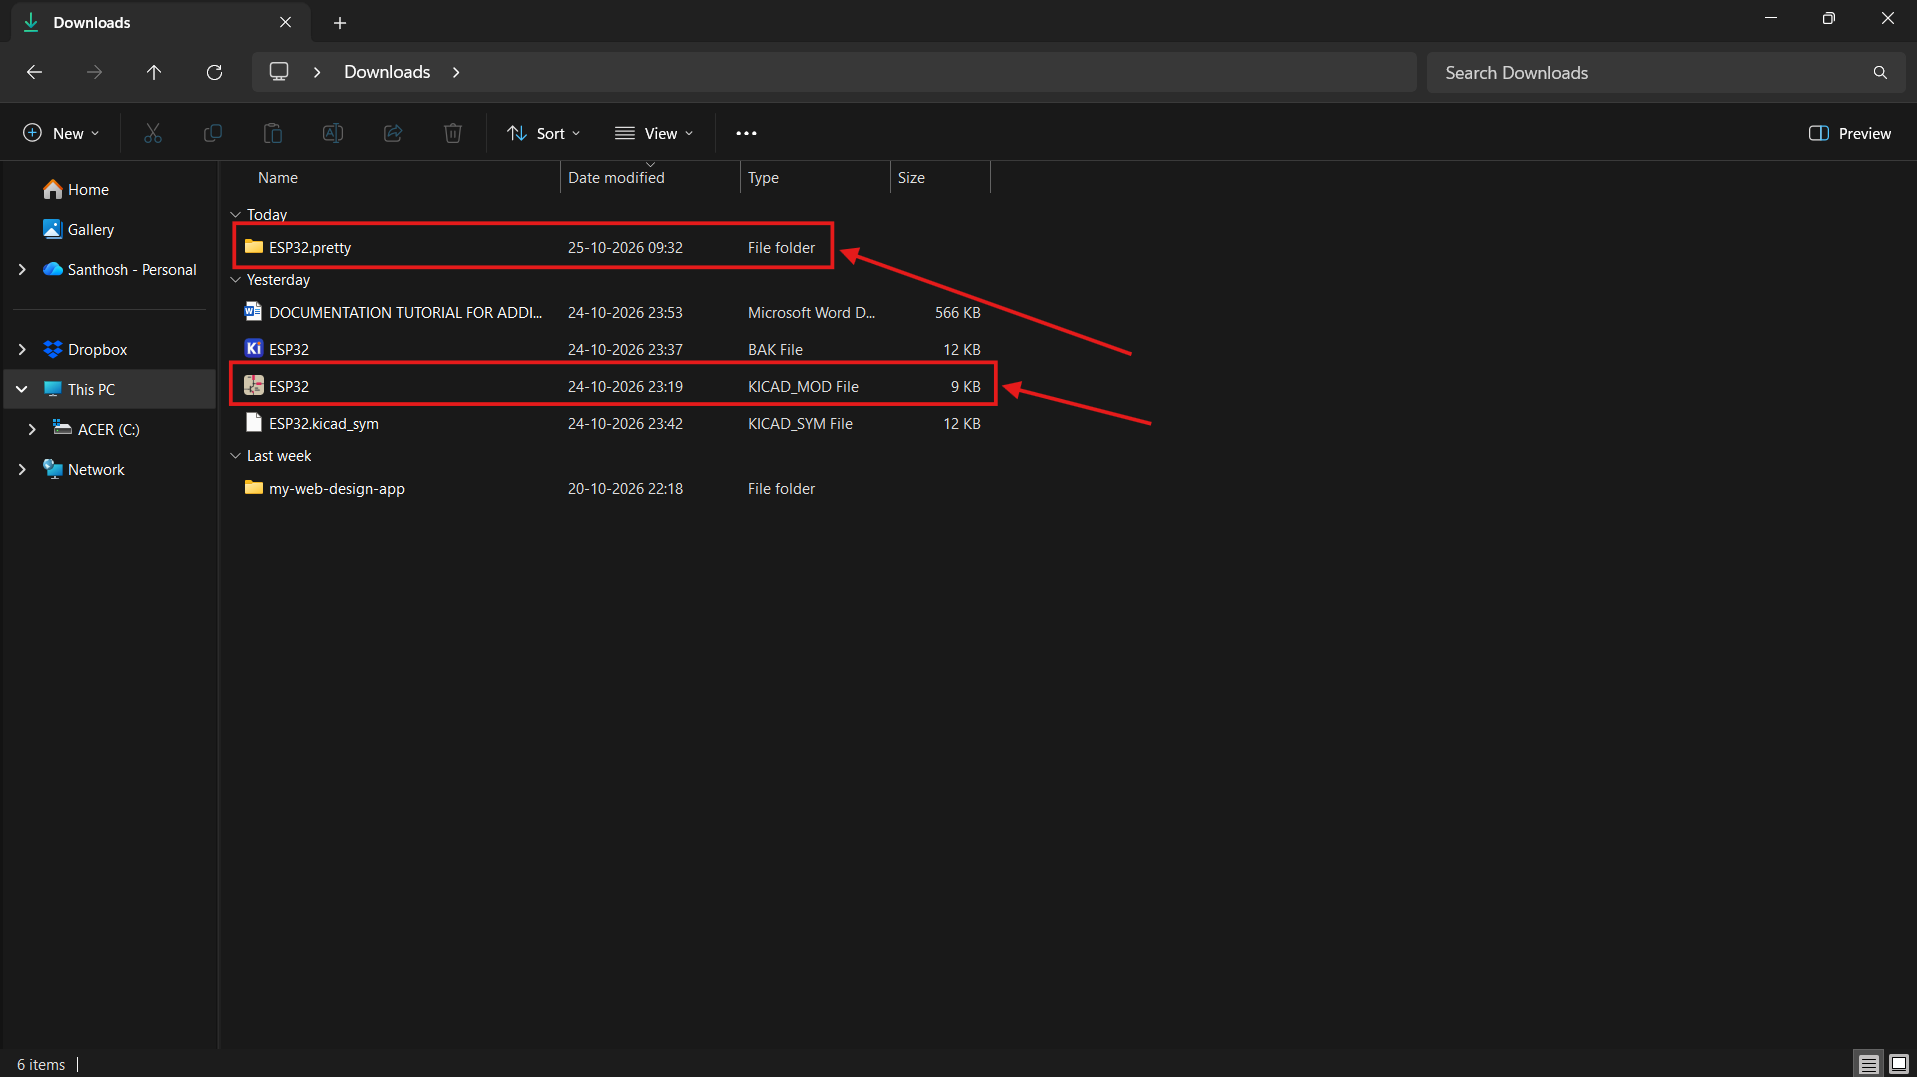Open the Sort dropdown menu

544,133
